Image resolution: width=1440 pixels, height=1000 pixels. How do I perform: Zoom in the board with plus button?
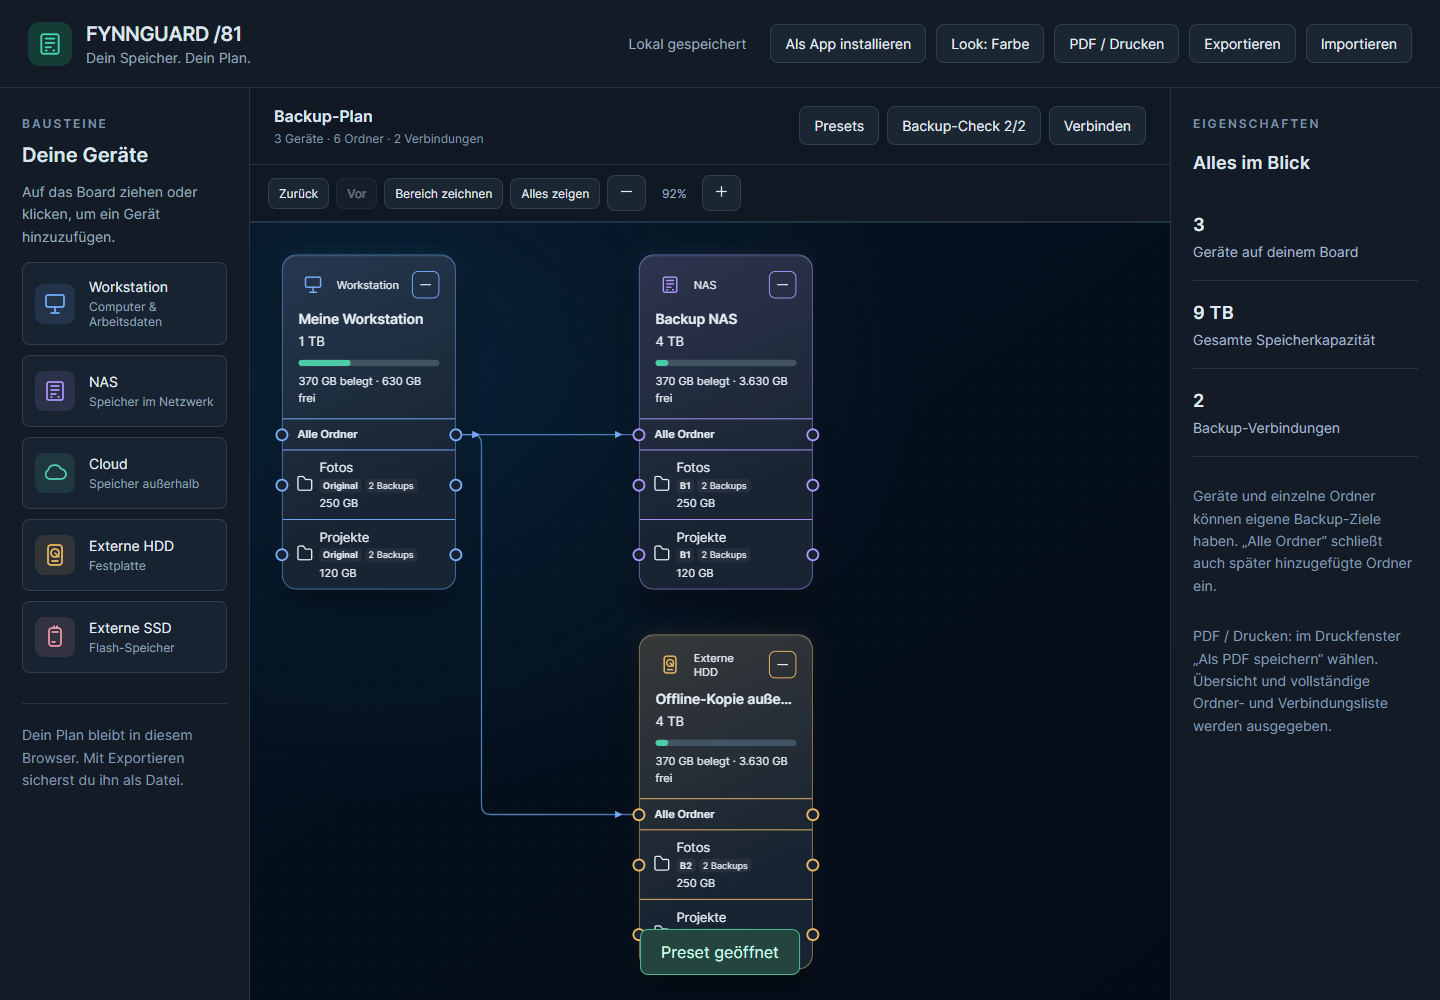721,192
